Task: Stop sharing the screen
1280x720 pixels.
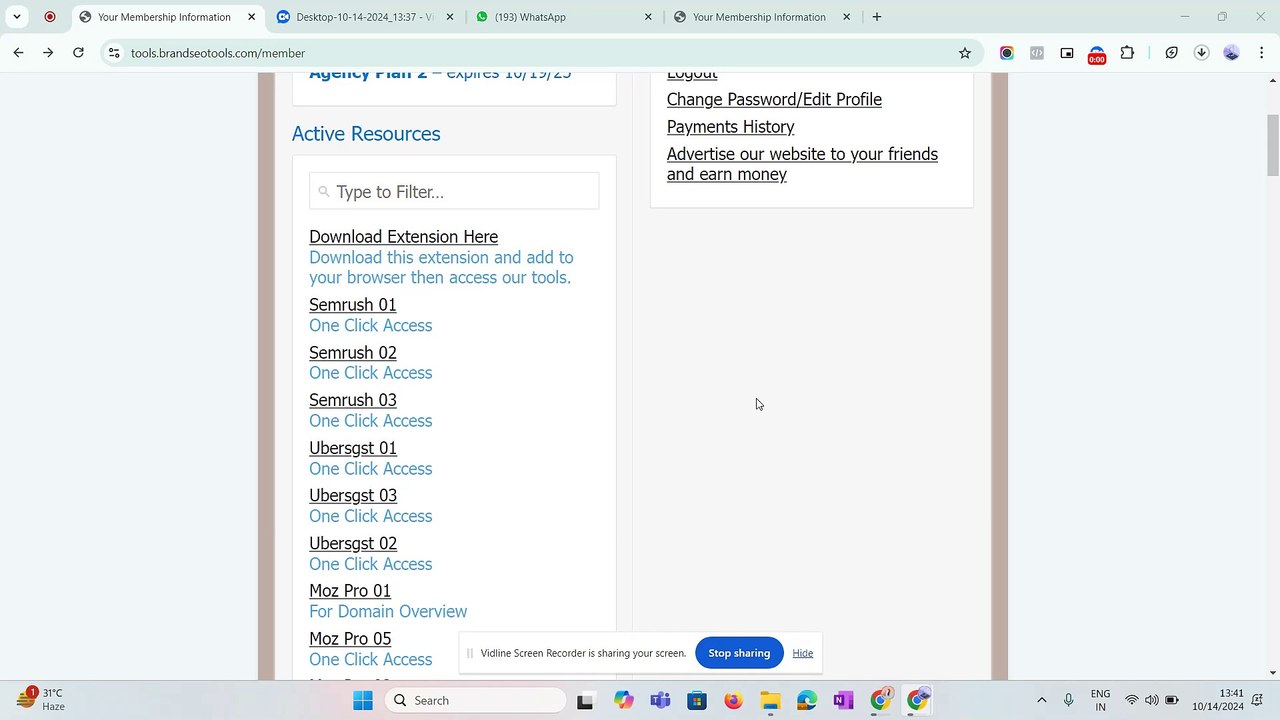Action: pyautogui.click(x=739, y=653)
